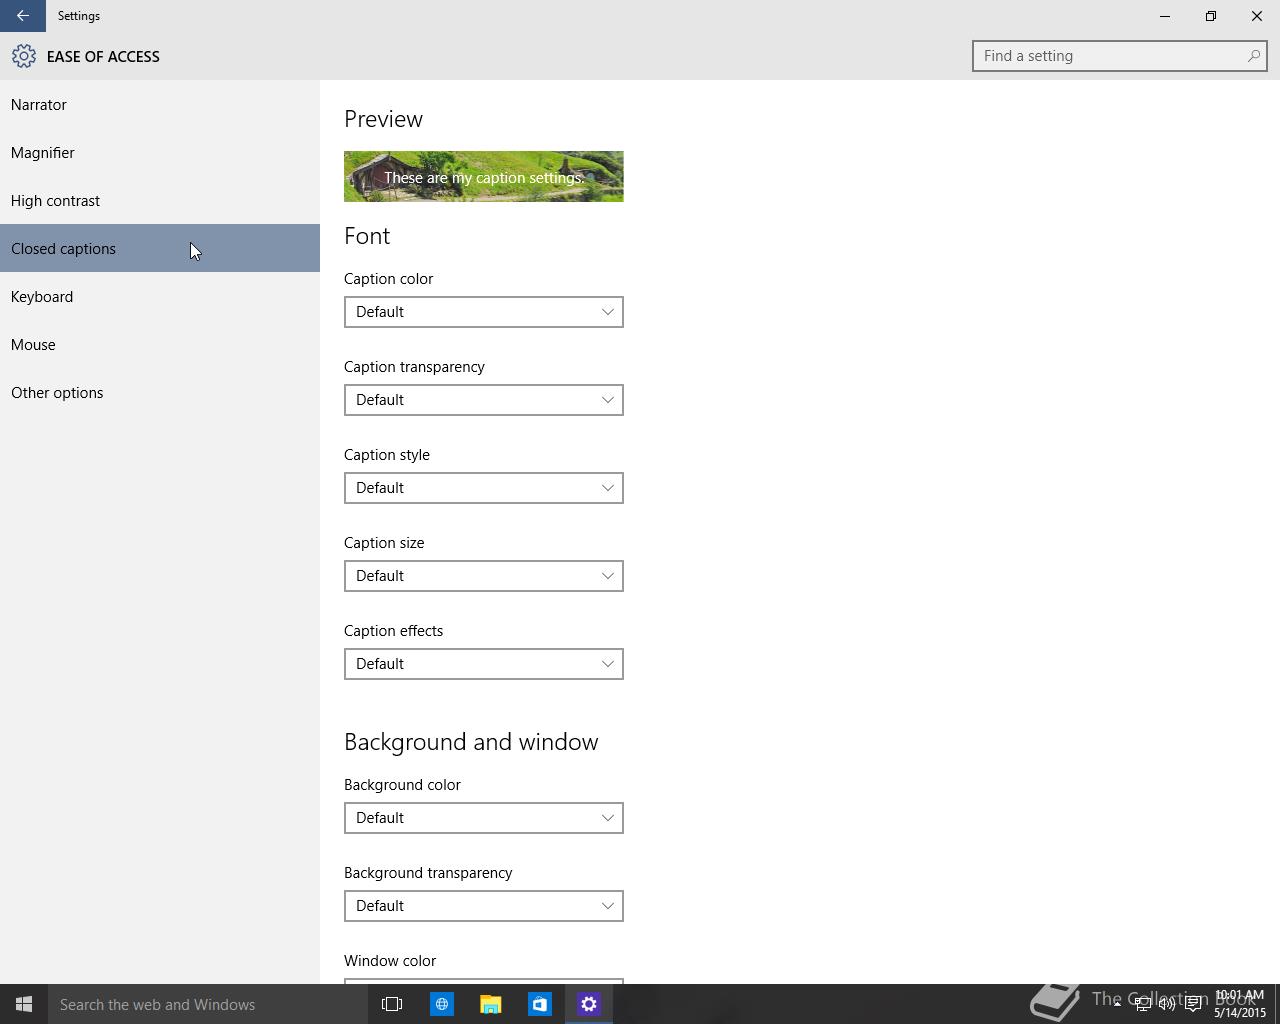Select Other options in the sidebar
Viewport: 1280px width, 1024px height.
click(160, 392)
